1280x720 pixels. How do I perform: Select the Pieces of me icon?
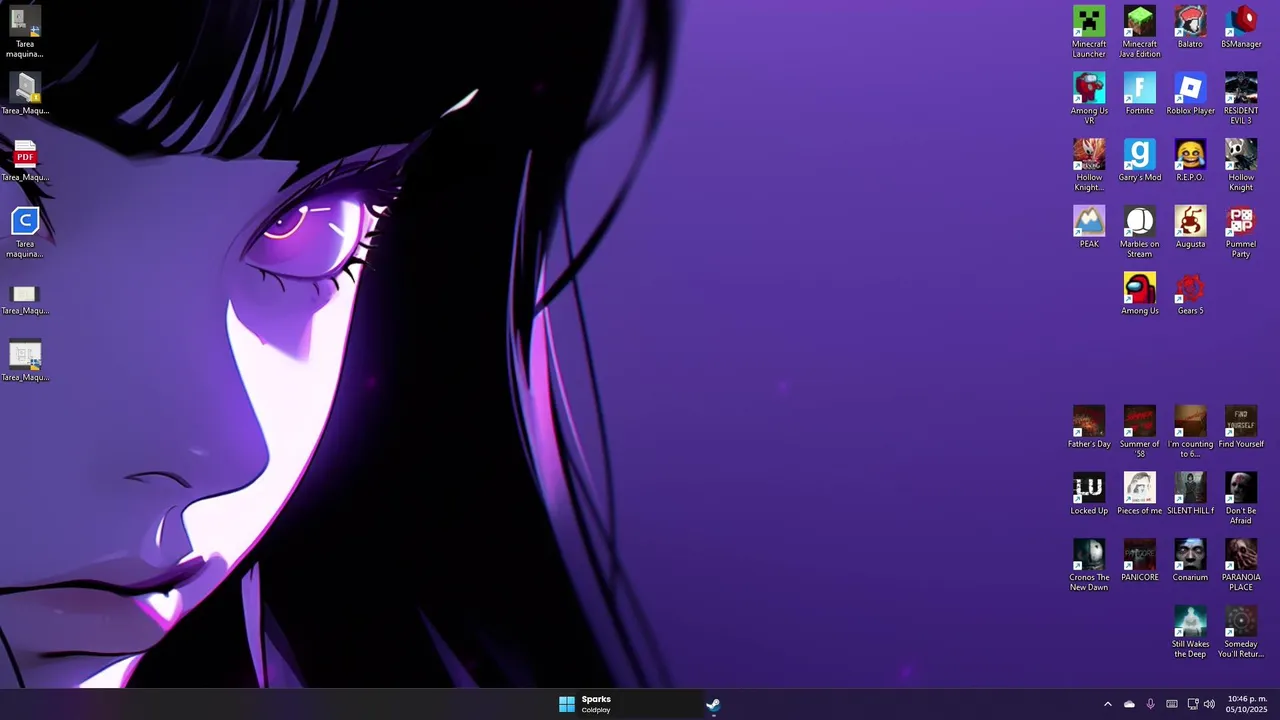tap(1140, 494)
